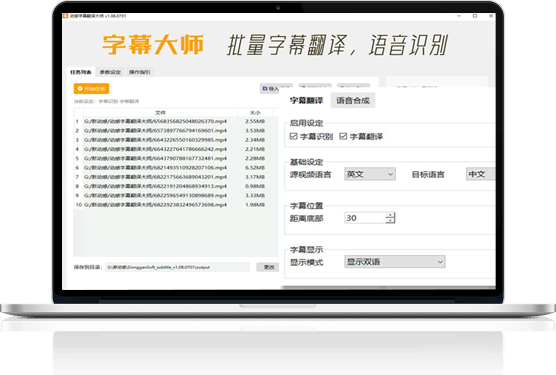Viewport: 556px width, 375px height.
Task: Click the 3.53MB size cell
Action: pos(255,131)
